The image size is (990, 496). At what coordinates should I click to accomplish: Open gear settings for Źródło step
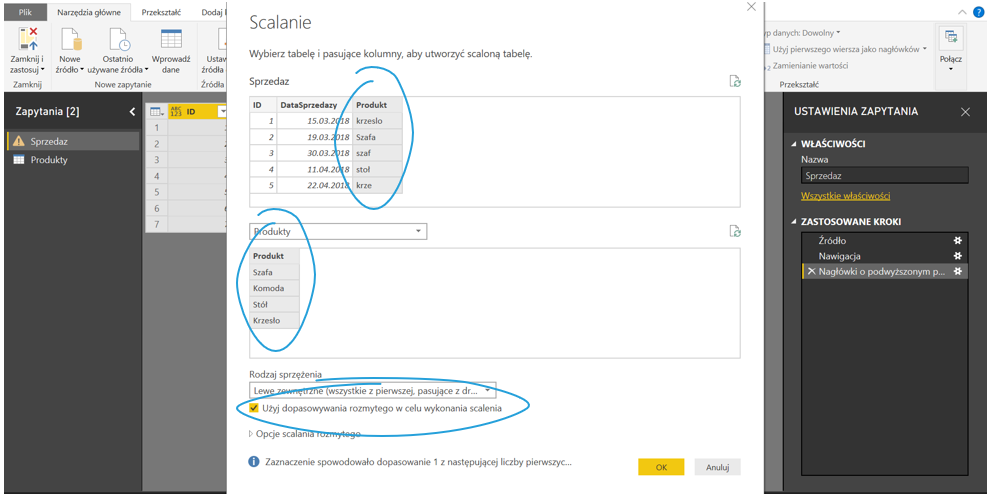click(x=957, y=241)
